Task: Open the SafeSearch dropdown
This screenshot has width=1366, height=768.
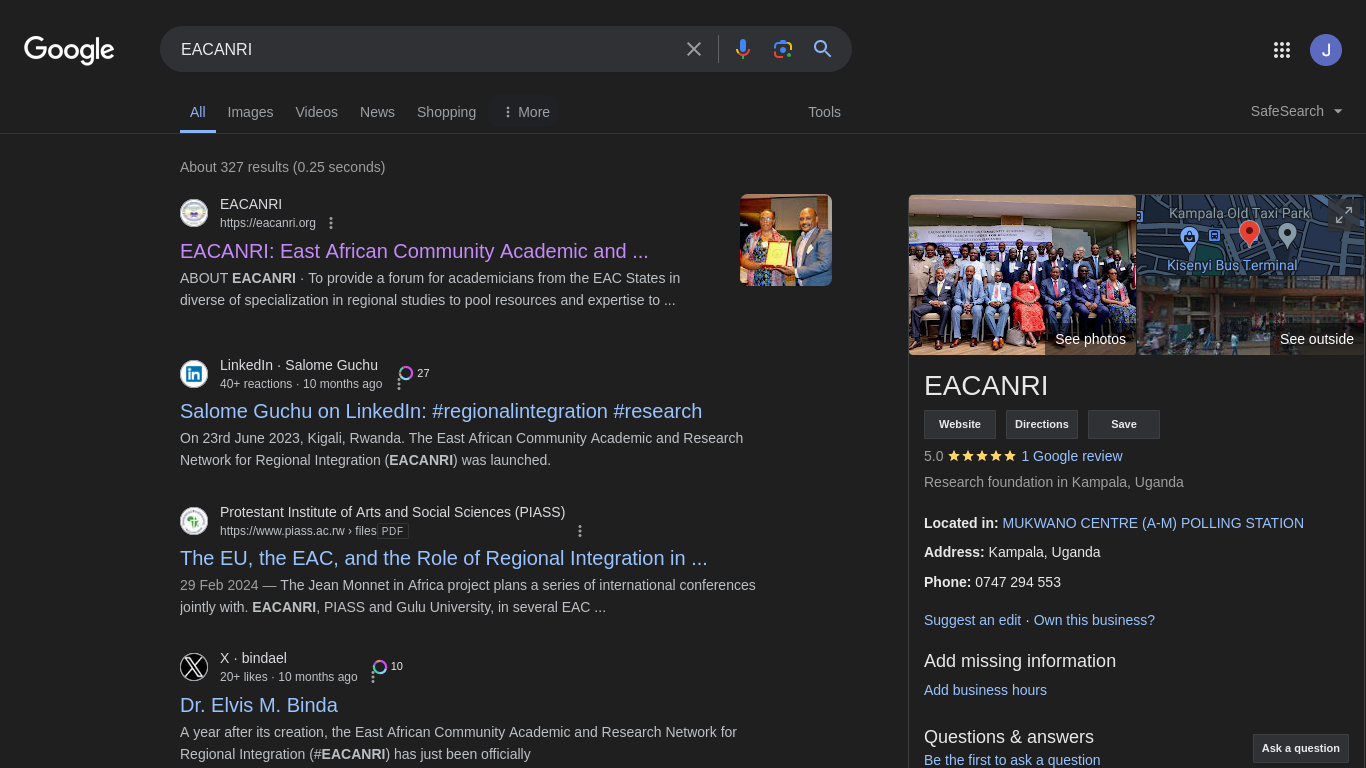Action: [1297, 111]
